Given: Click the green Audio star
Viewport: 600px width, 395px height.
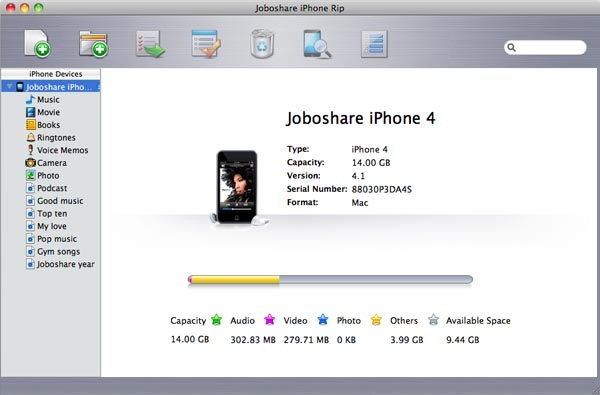Looking at the screenshot, I should [216, 319].
